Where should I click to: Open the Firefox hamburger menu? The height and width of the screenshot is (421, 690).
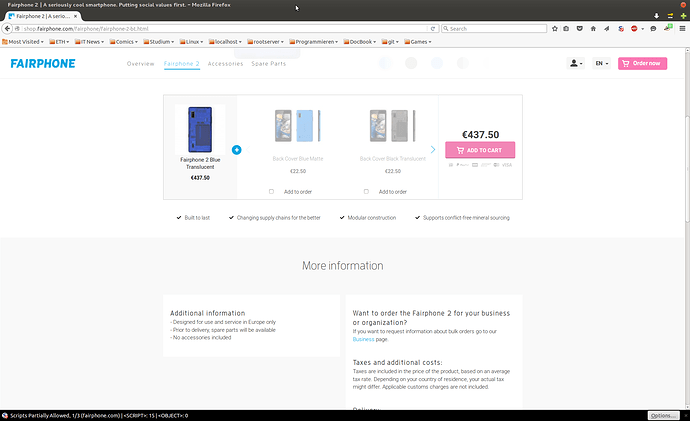682,29
